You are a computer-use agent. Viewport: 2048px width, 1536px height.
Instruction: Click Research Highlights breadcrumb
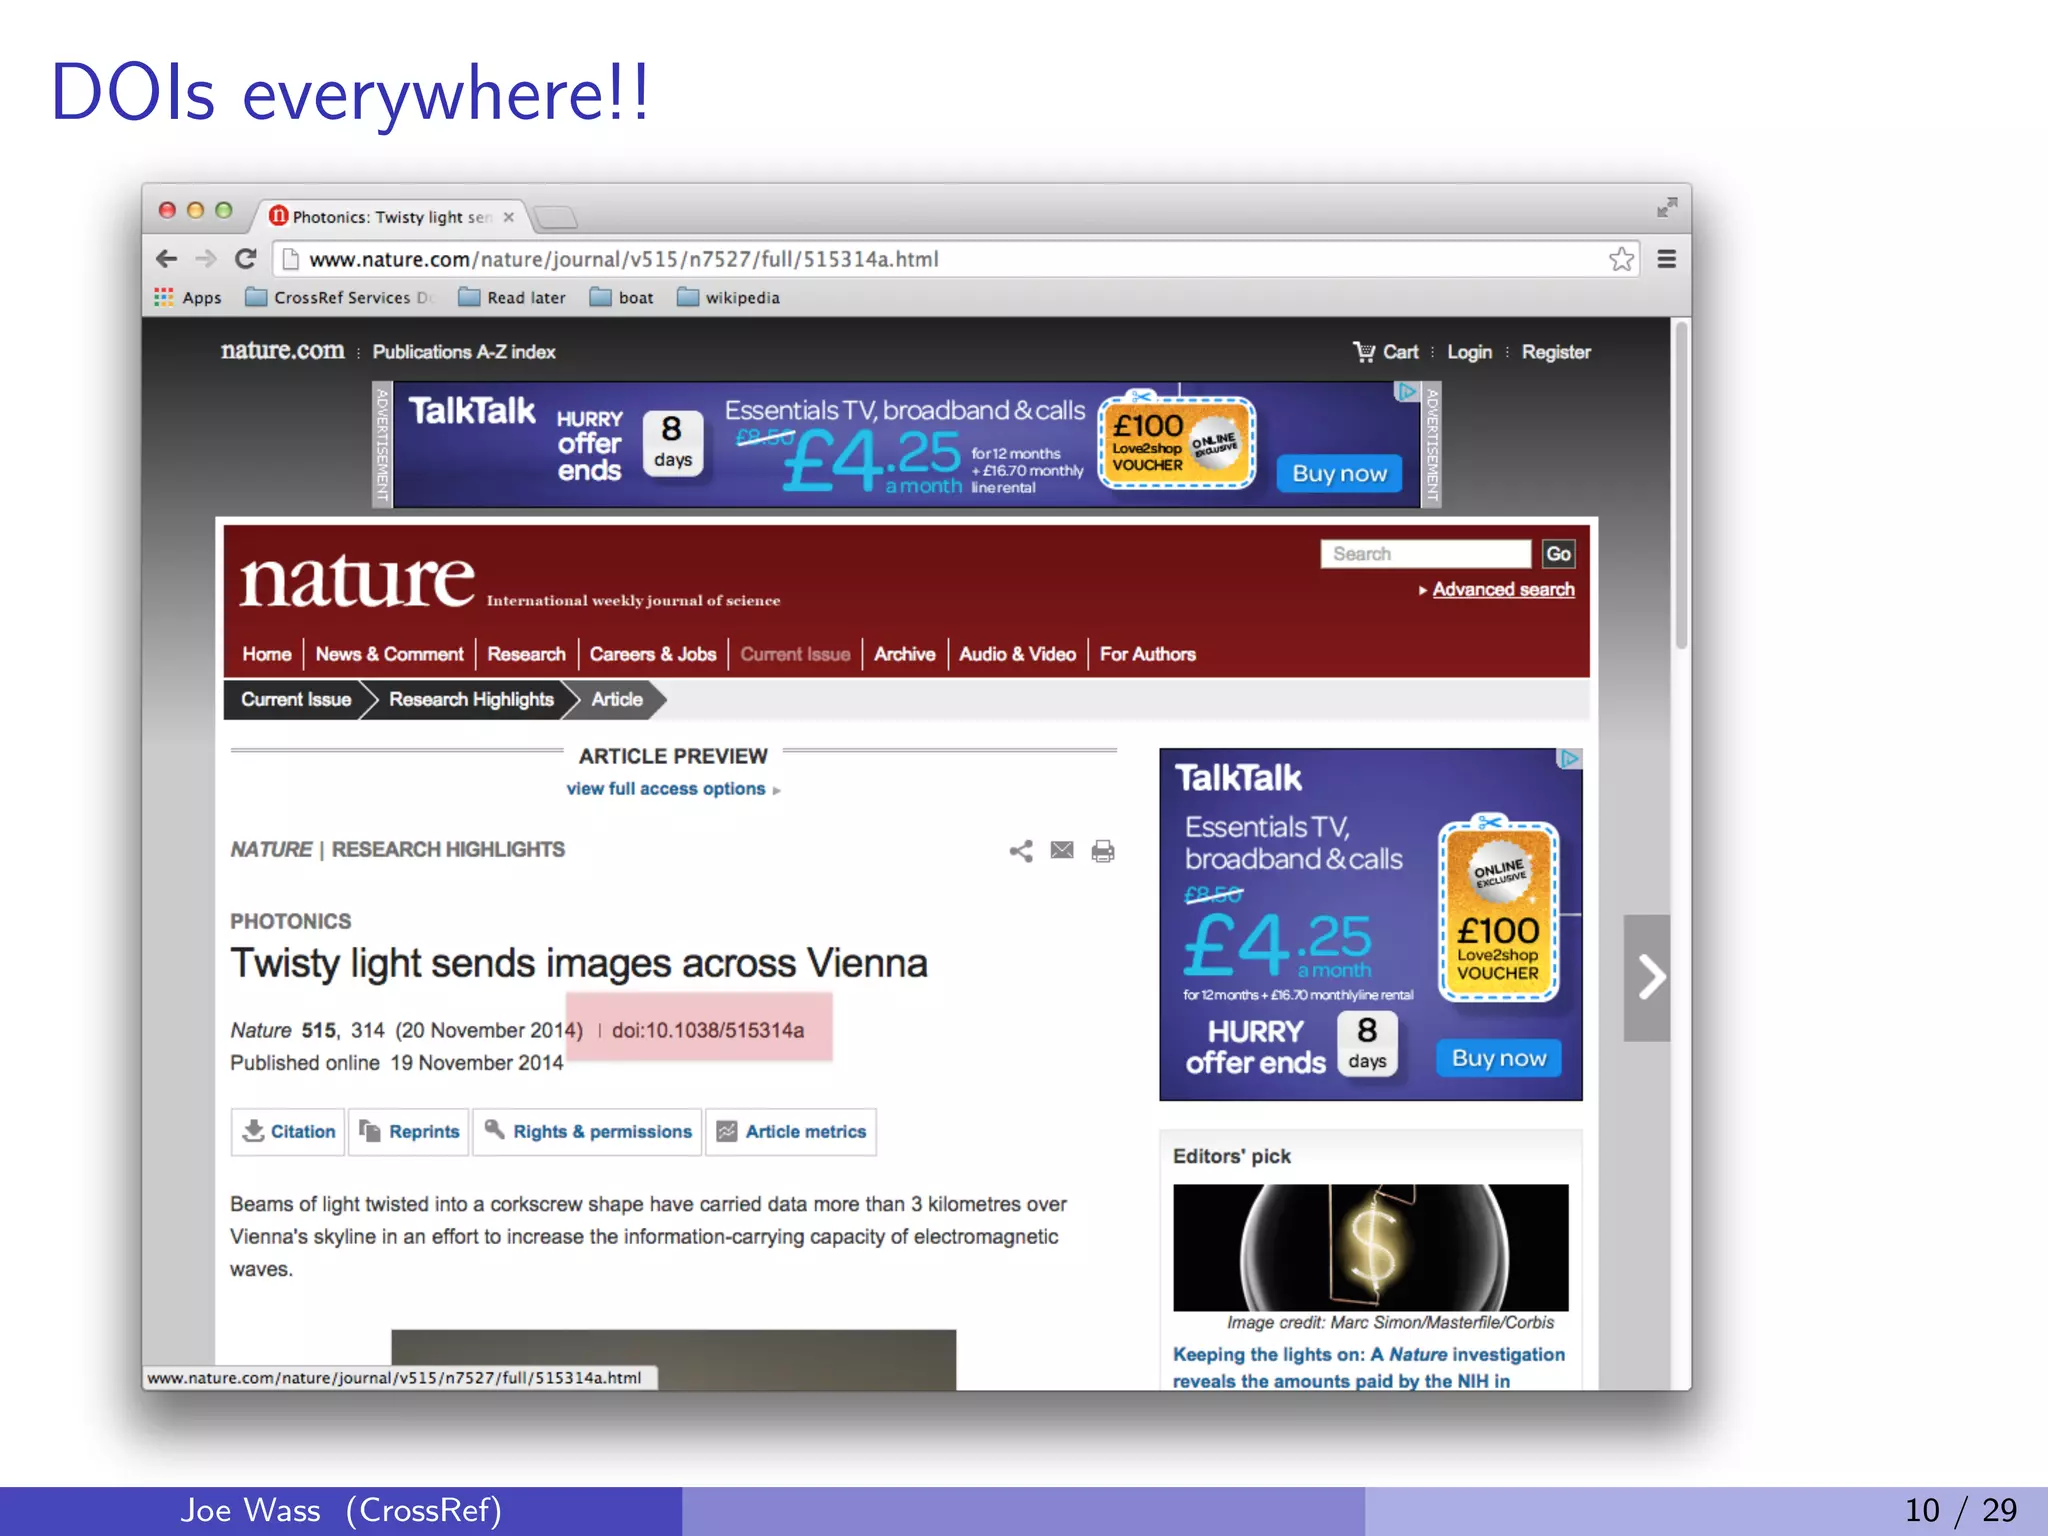pyautogui.click(x=471, y=700)
